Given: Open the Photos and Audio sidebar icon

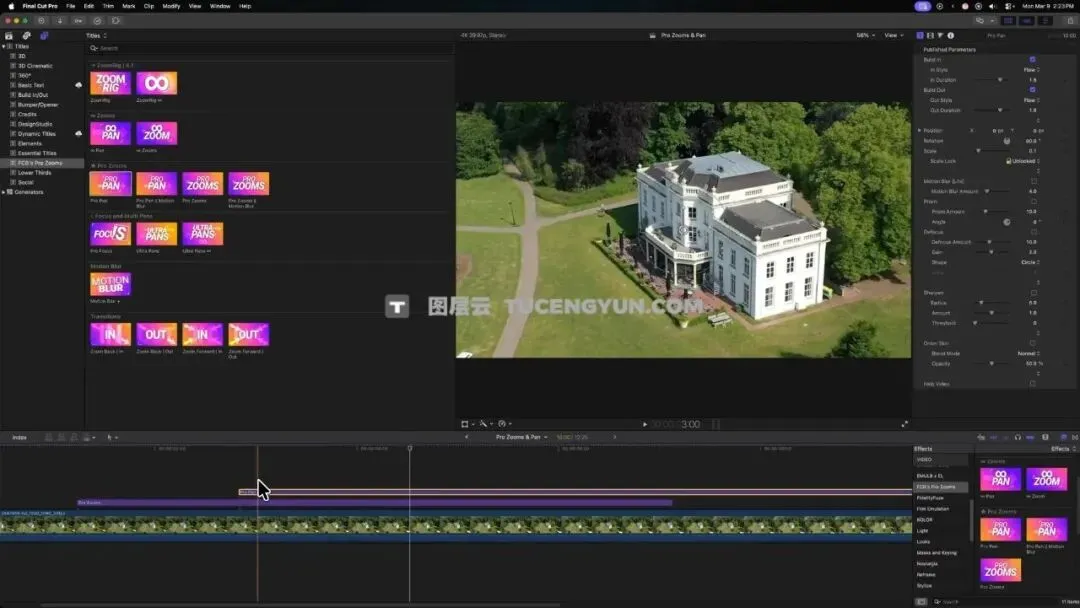Looking at the screenshot, I should coord(26,35).
